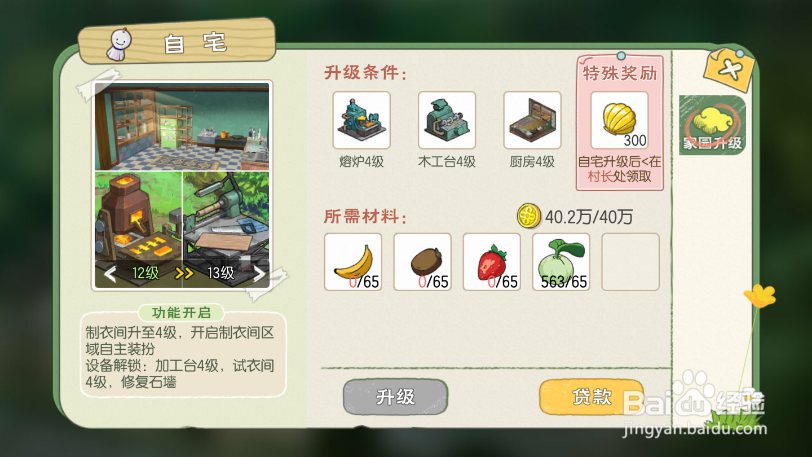Select the kiwi material slot

pyautogui.click(x=423, y=262)
